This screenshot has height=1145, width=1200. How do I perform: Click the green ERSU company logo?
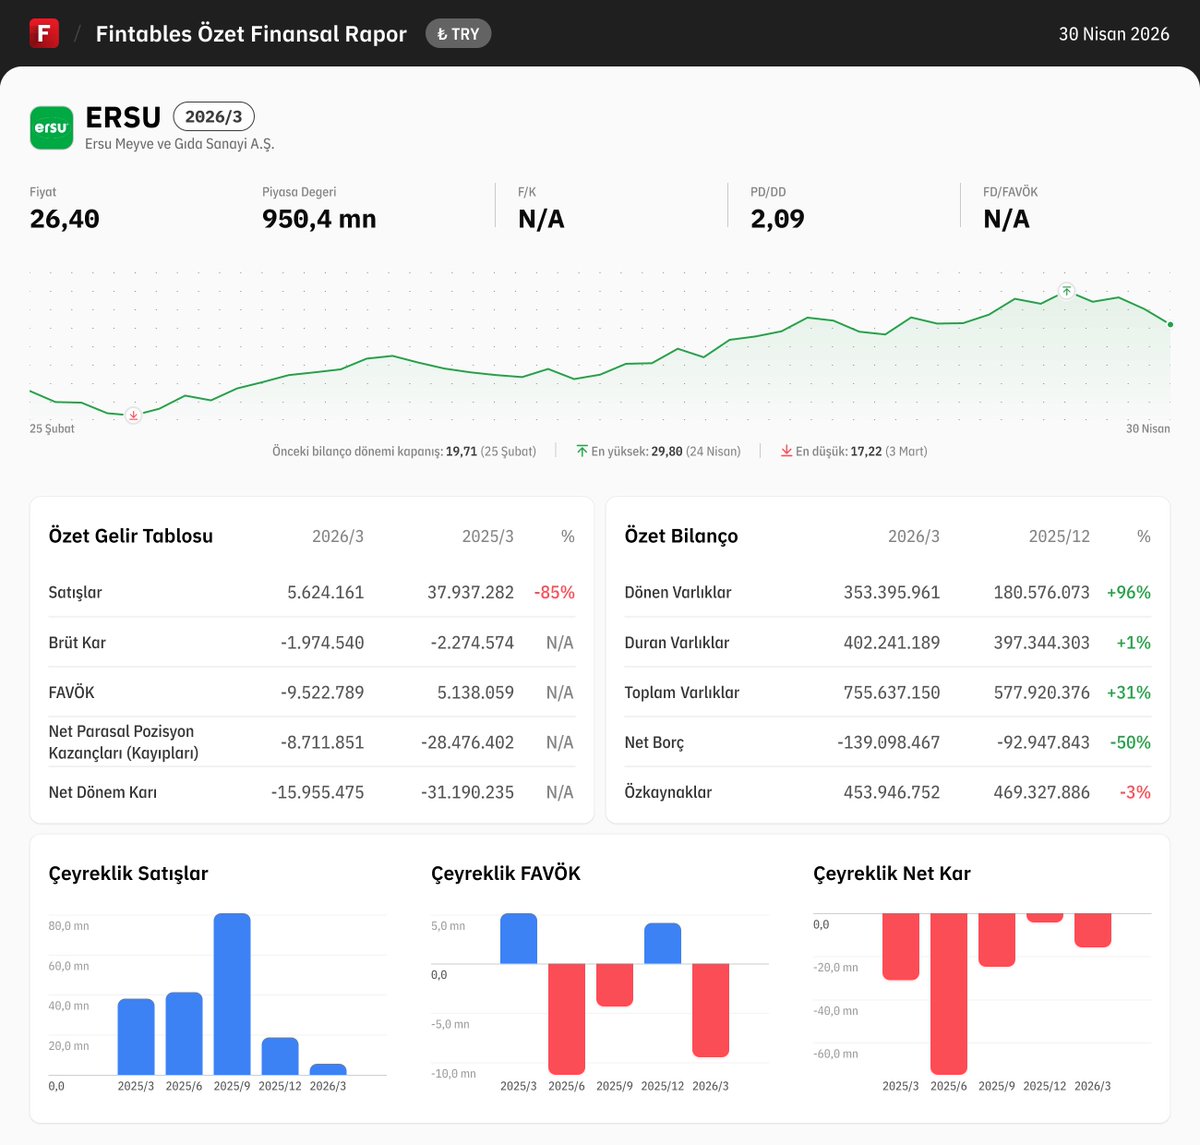pos(51,128)
